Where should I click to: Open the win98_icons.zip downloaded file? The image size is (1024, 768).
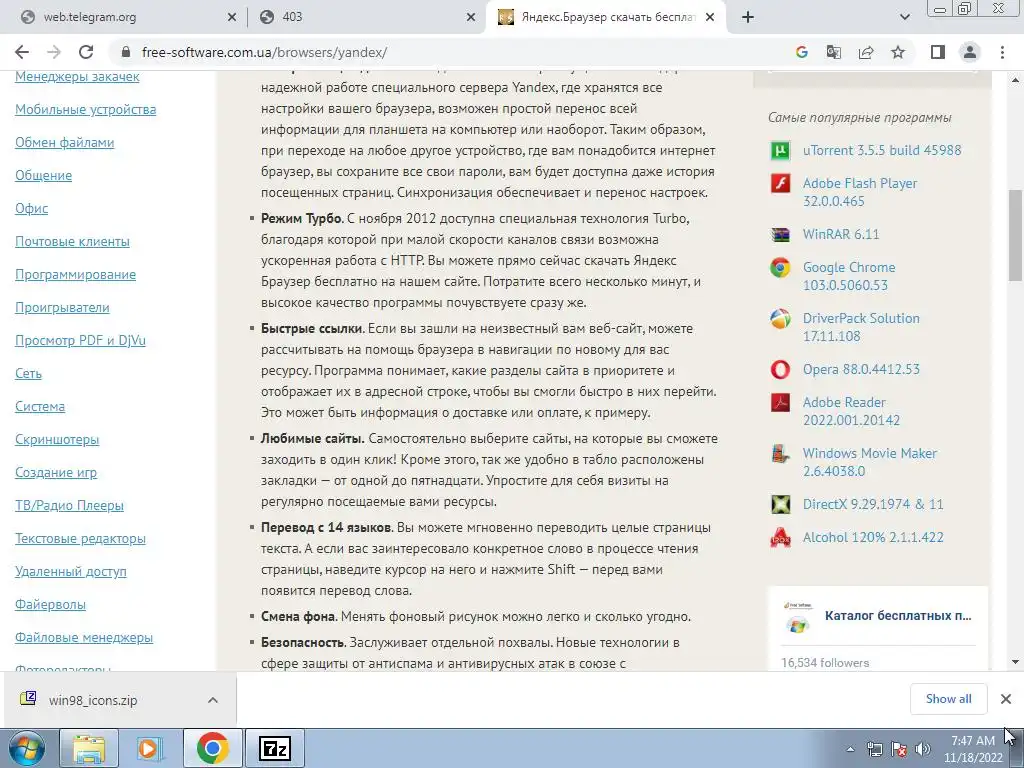pyautogui.click(x=93, y=700)
